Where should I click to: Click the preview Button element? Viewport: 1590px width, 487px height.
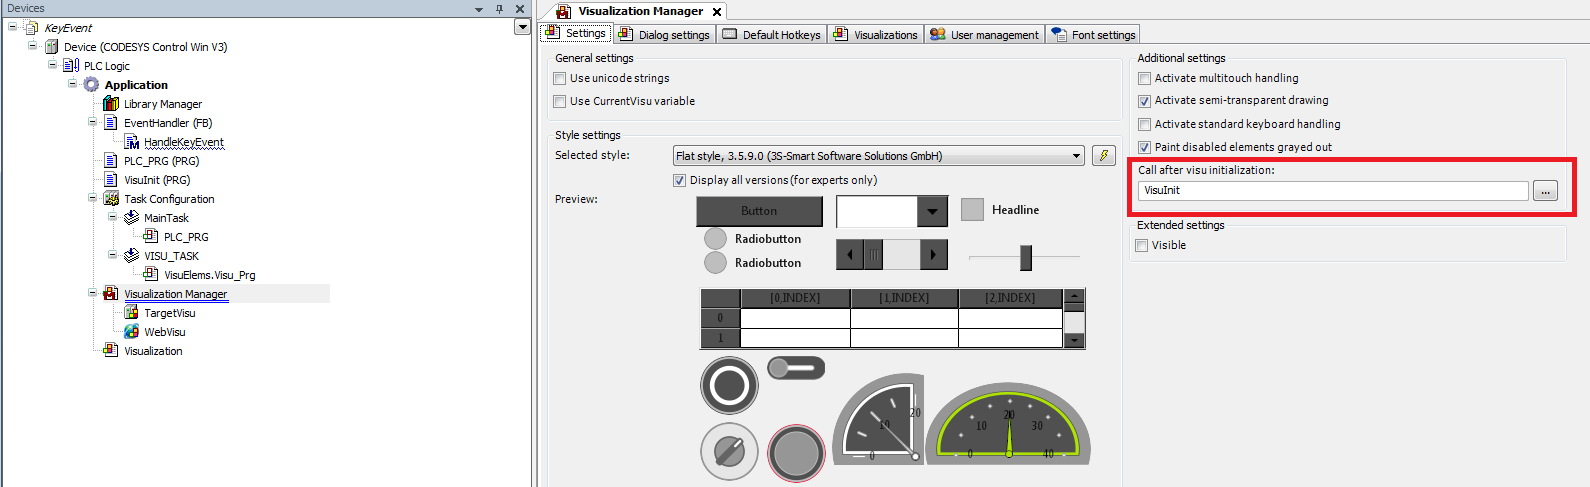click(x=759, y=211)
